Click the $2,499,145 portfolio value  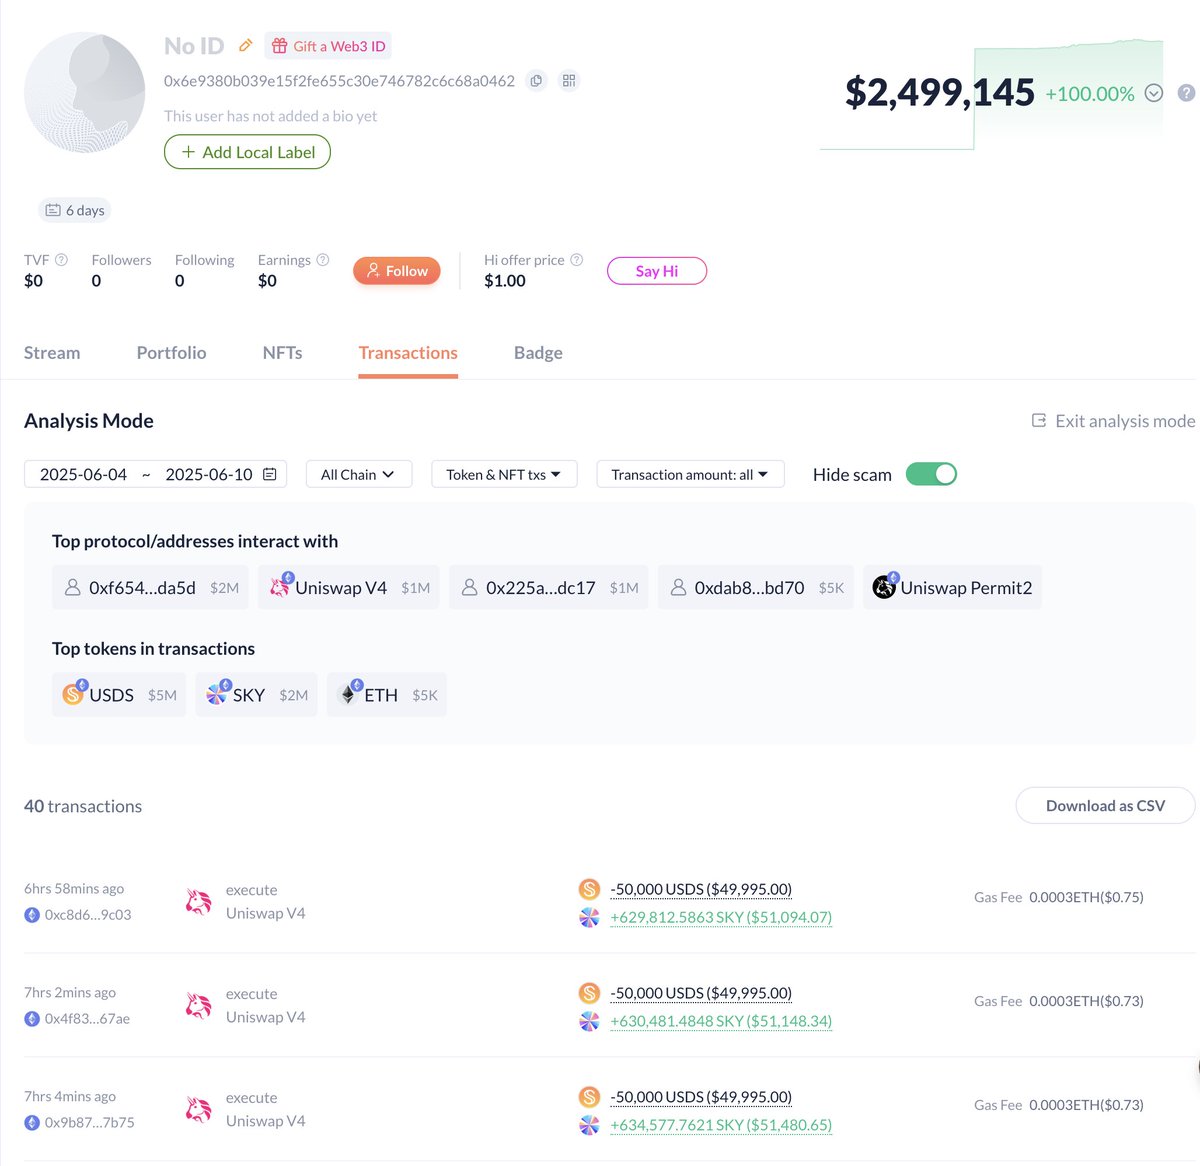pyautogui.click(x=939, y=92)
